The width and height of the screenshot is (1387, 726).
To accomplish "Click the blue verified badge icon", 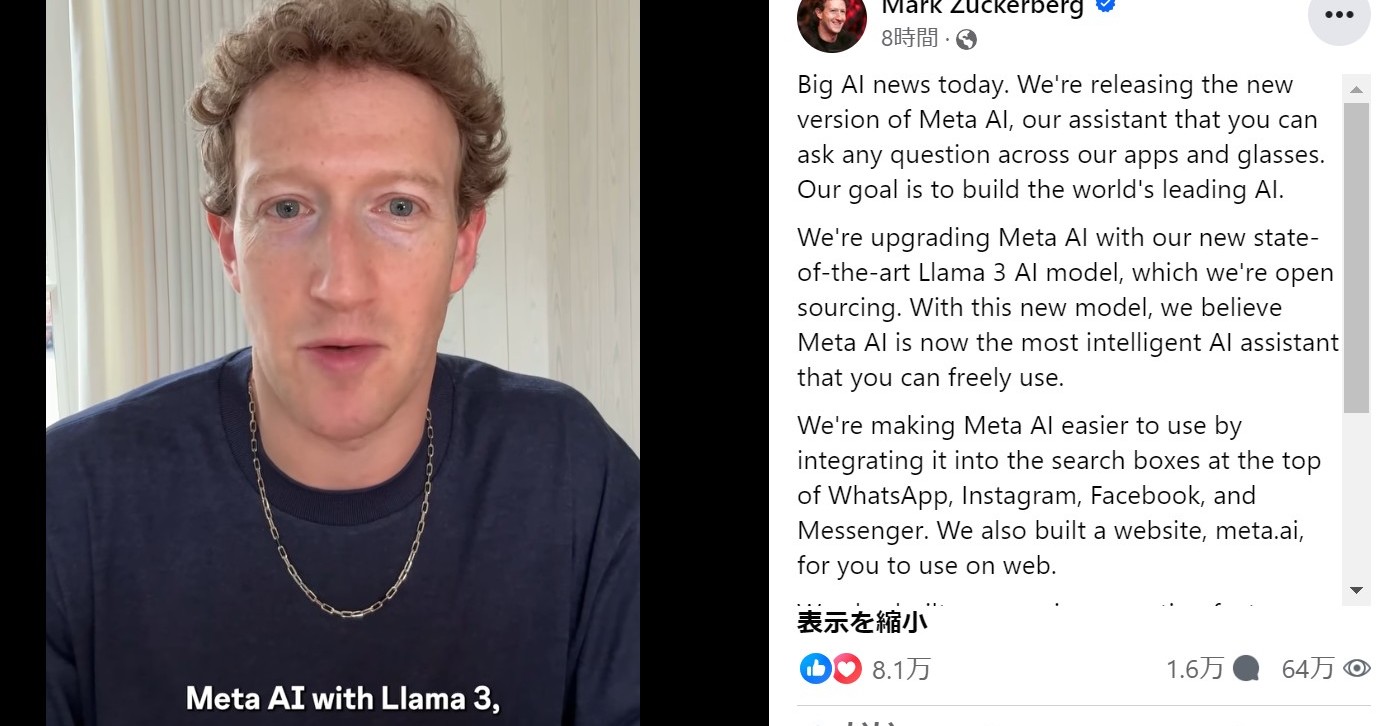I will (1106, 6).
